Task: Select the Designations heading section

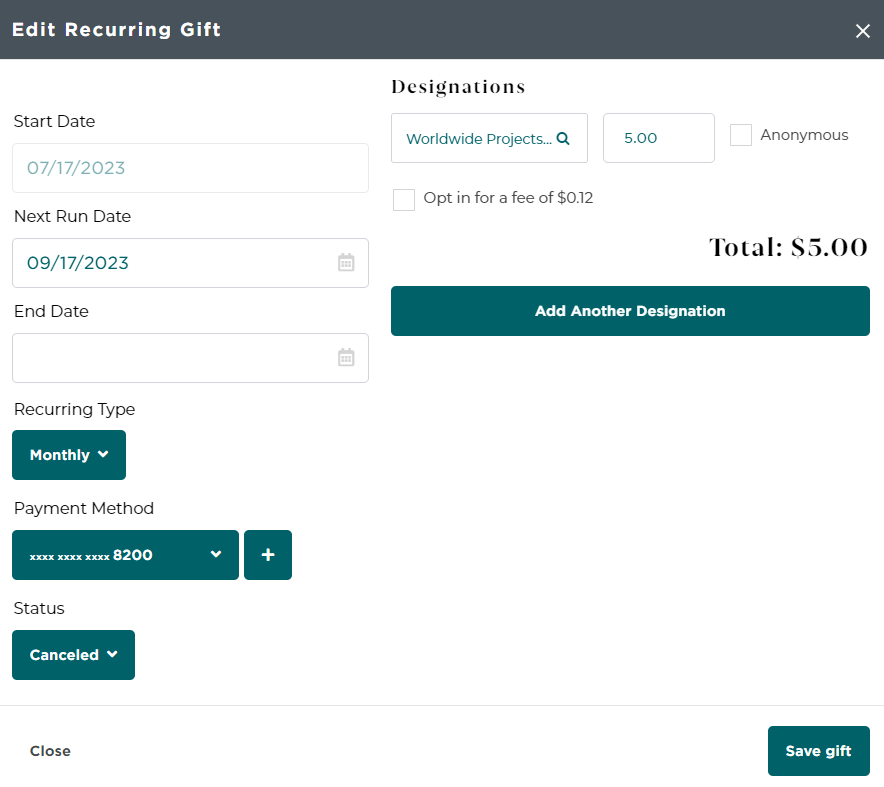Action: 458,87
